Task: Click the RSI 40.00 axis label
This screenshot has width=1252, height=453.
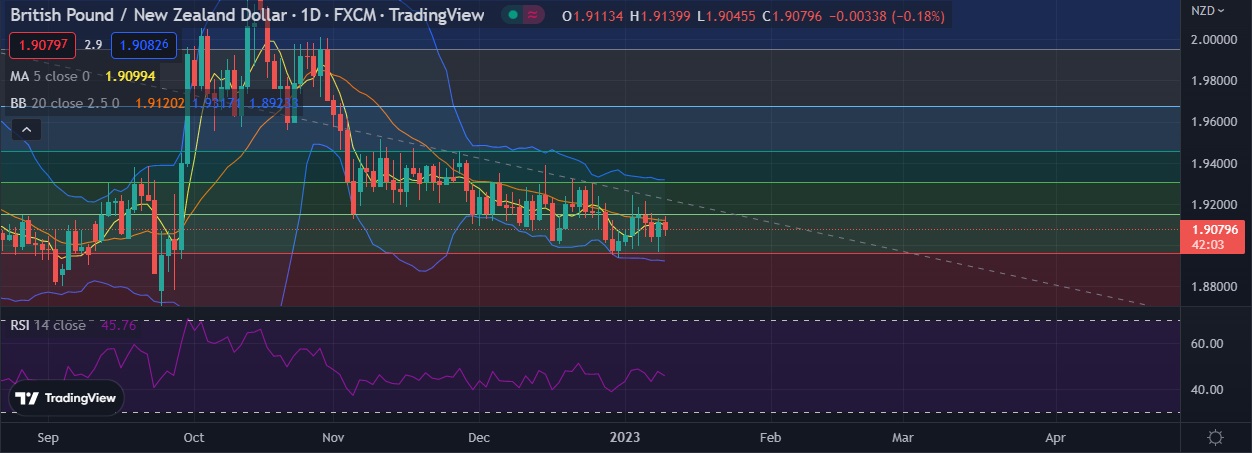Action: tap(1209, 390)
